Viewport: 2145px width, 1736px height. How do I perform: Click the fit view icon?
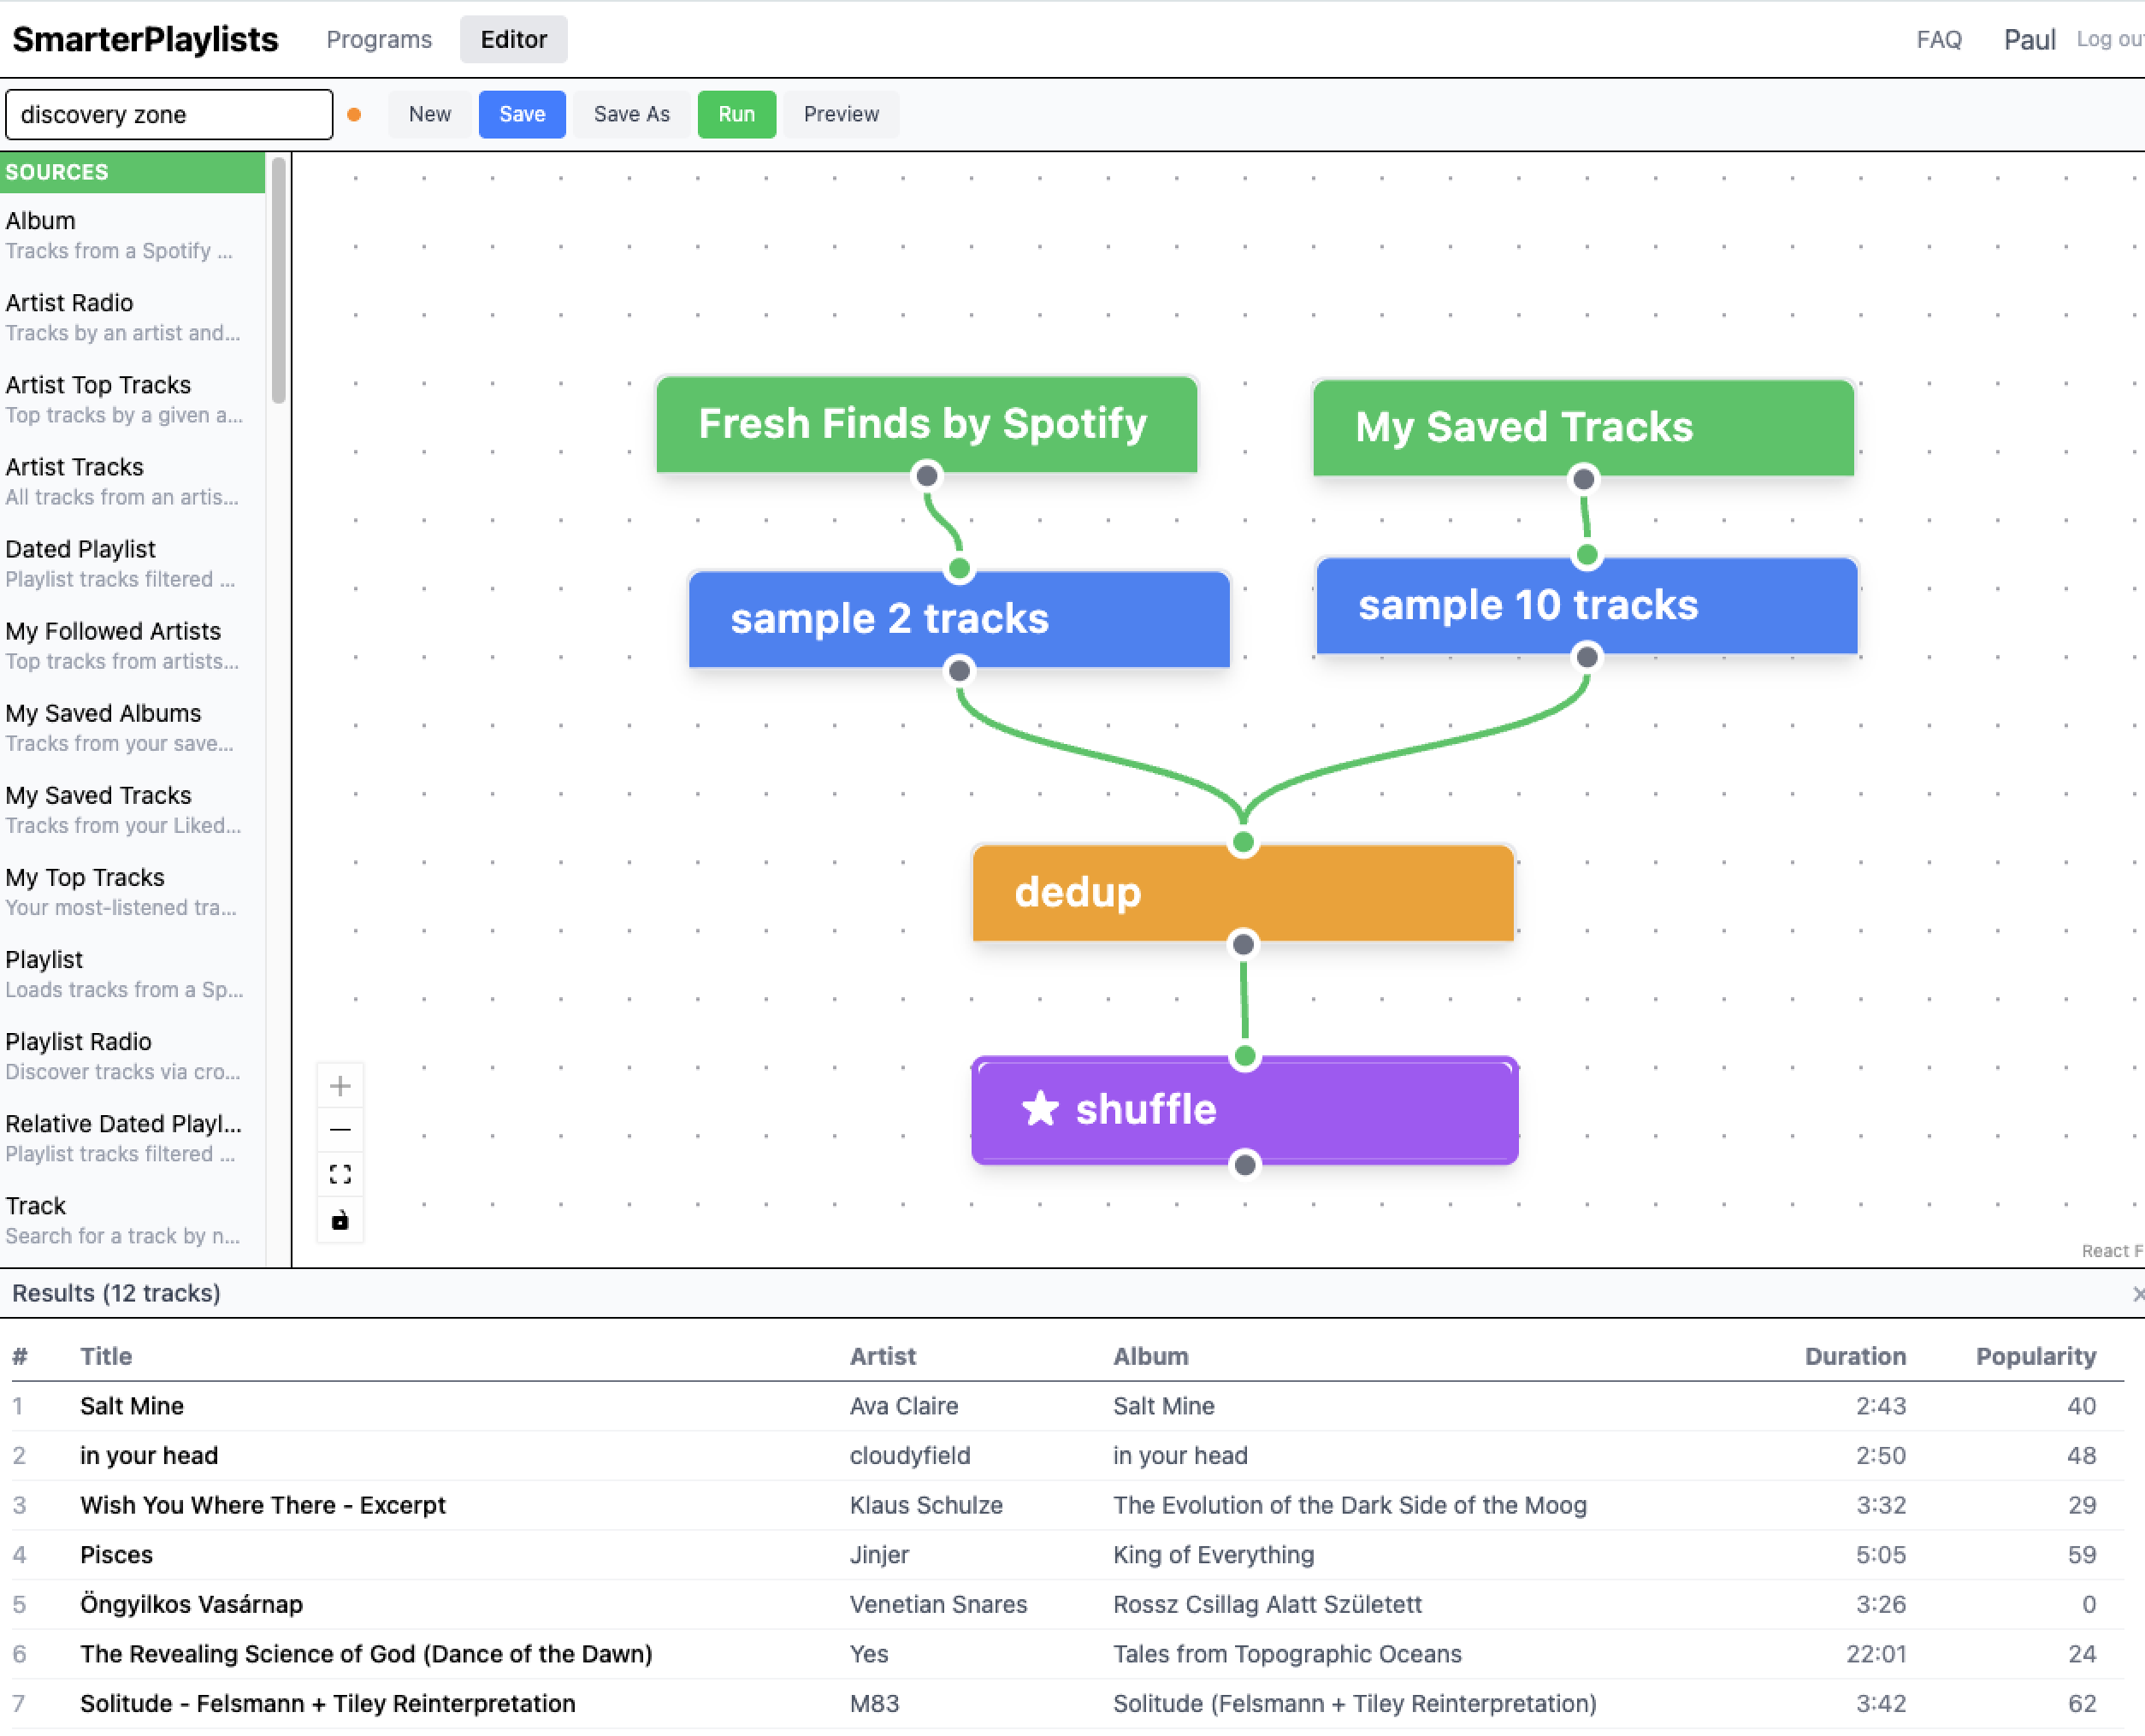(340, 1175)
